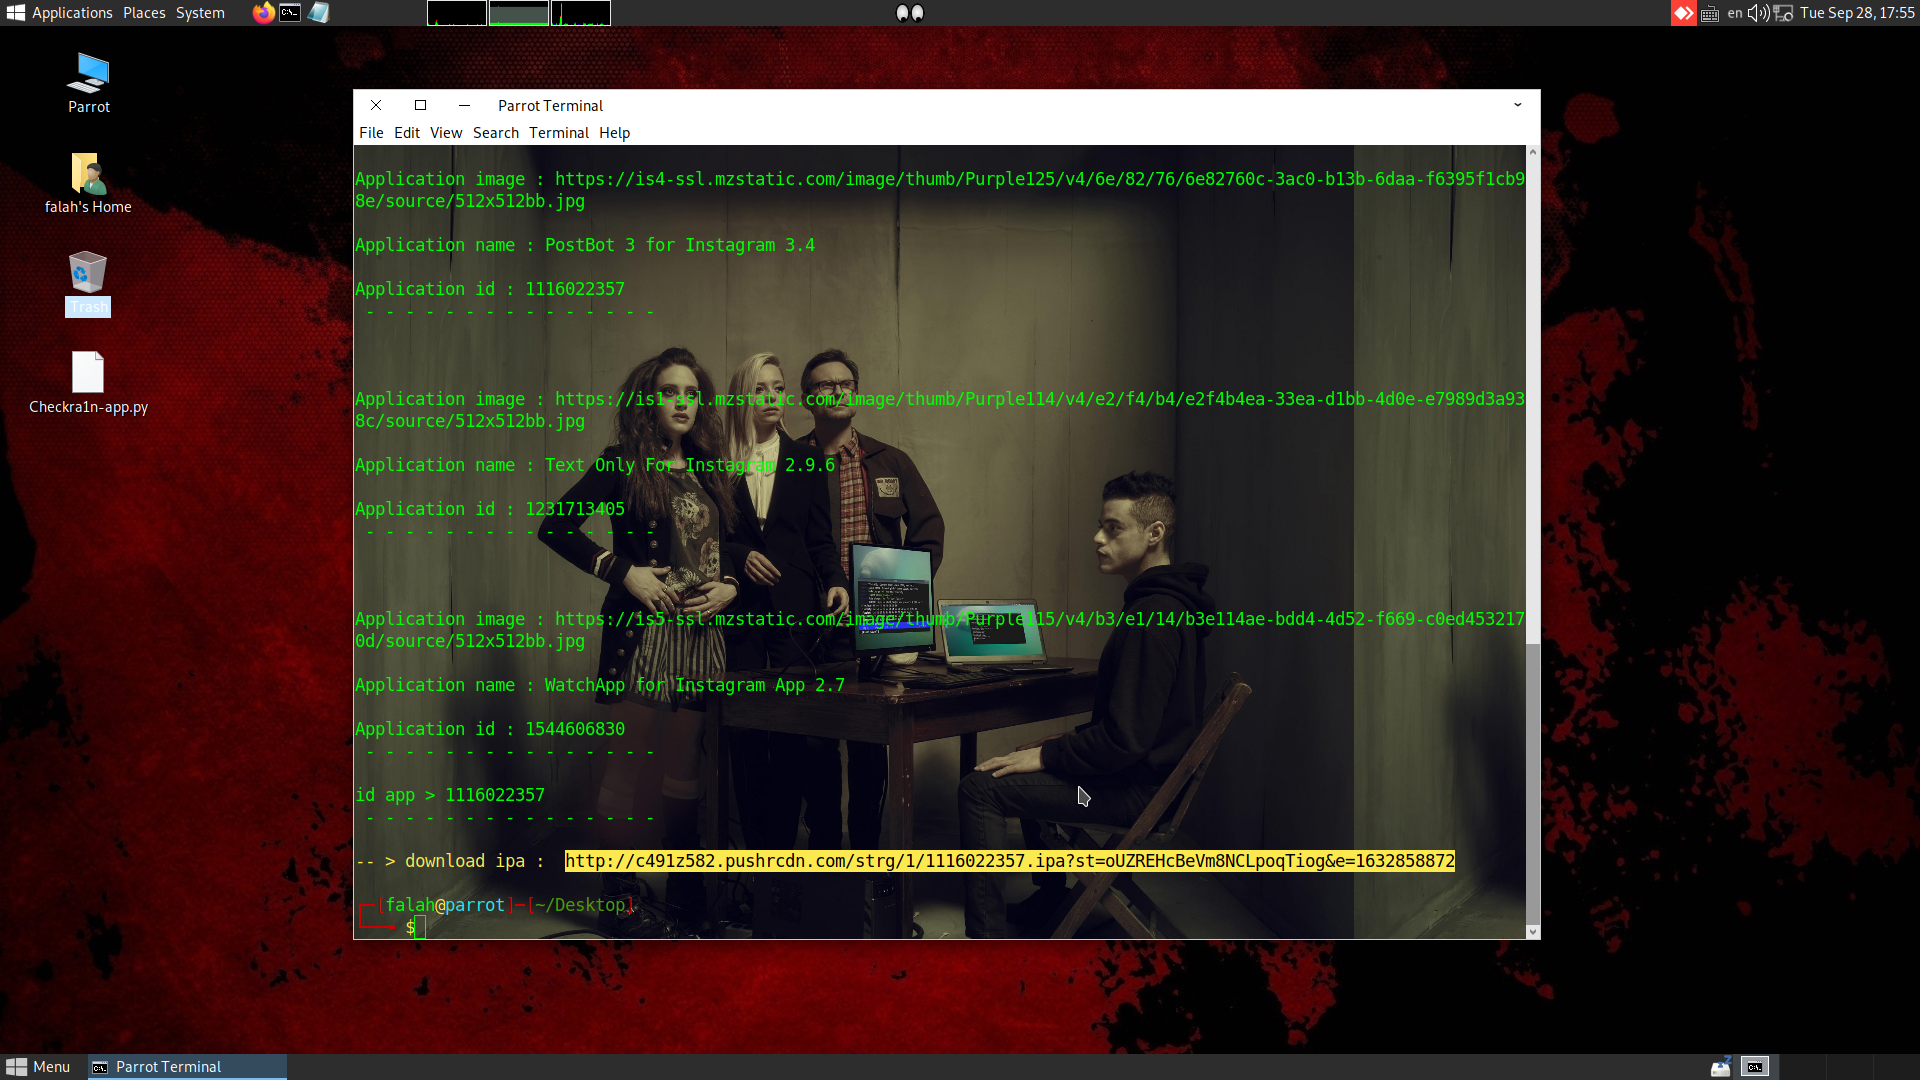Expand the terminal title bar dropdown arrow

[1517, 105]
